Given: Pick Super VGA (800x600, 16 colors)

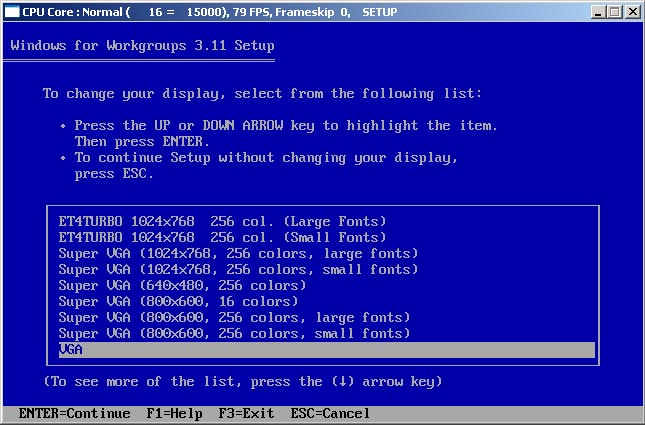Looking at the screenshot, I should tap(178, 302).
